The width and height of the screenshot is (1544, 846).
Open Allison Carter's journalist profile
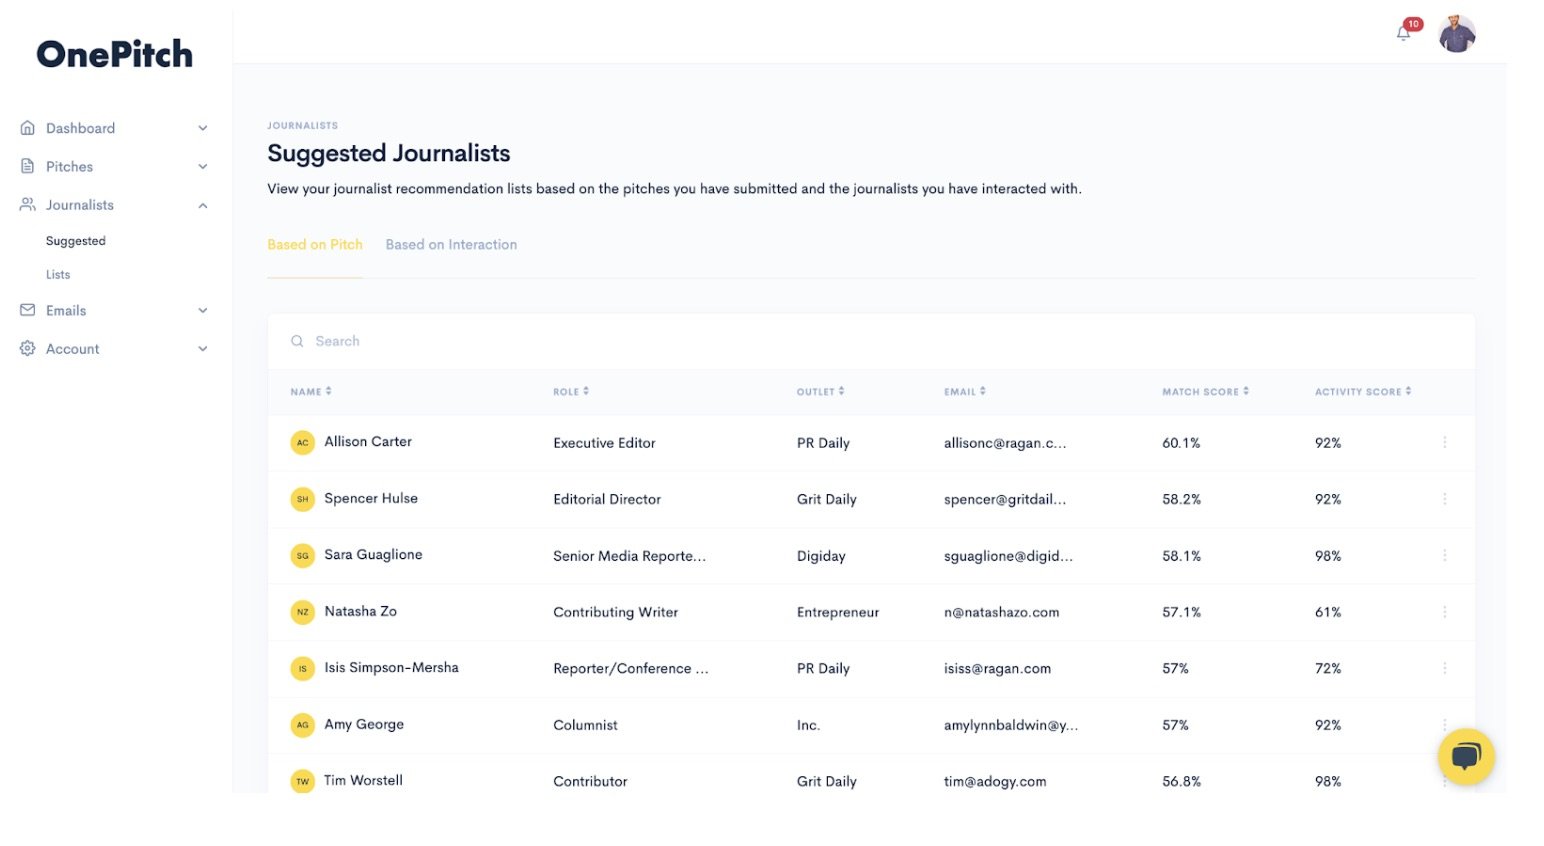[368, 441]
